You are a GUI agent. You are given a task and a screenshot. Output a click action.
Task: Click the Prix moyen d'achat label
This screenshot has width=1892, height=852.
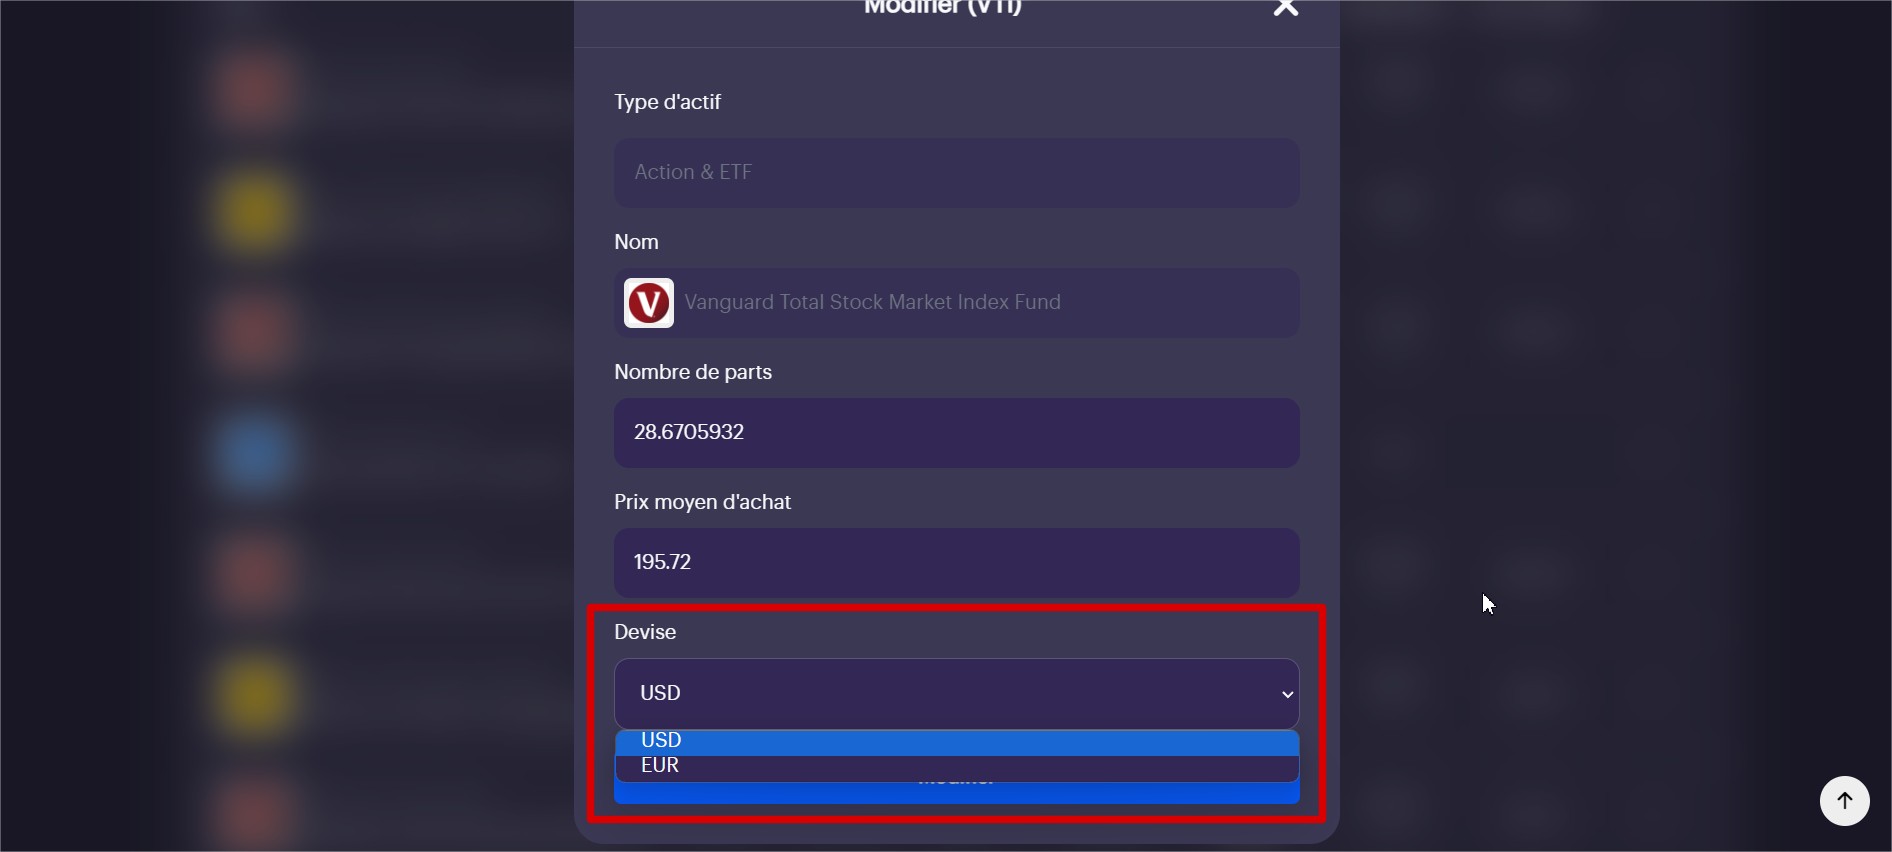point(702,502)
